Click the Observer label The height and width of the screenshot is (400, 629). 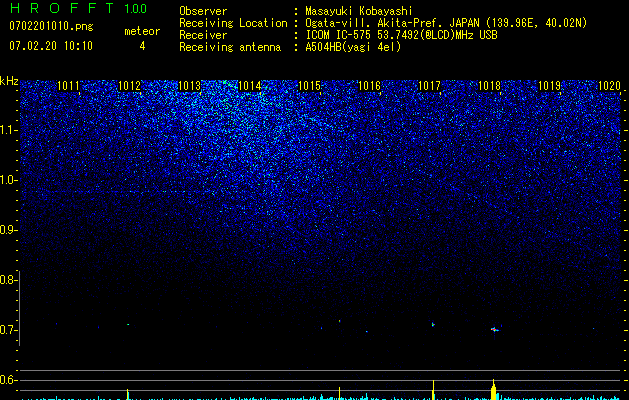tap(203, 11)
